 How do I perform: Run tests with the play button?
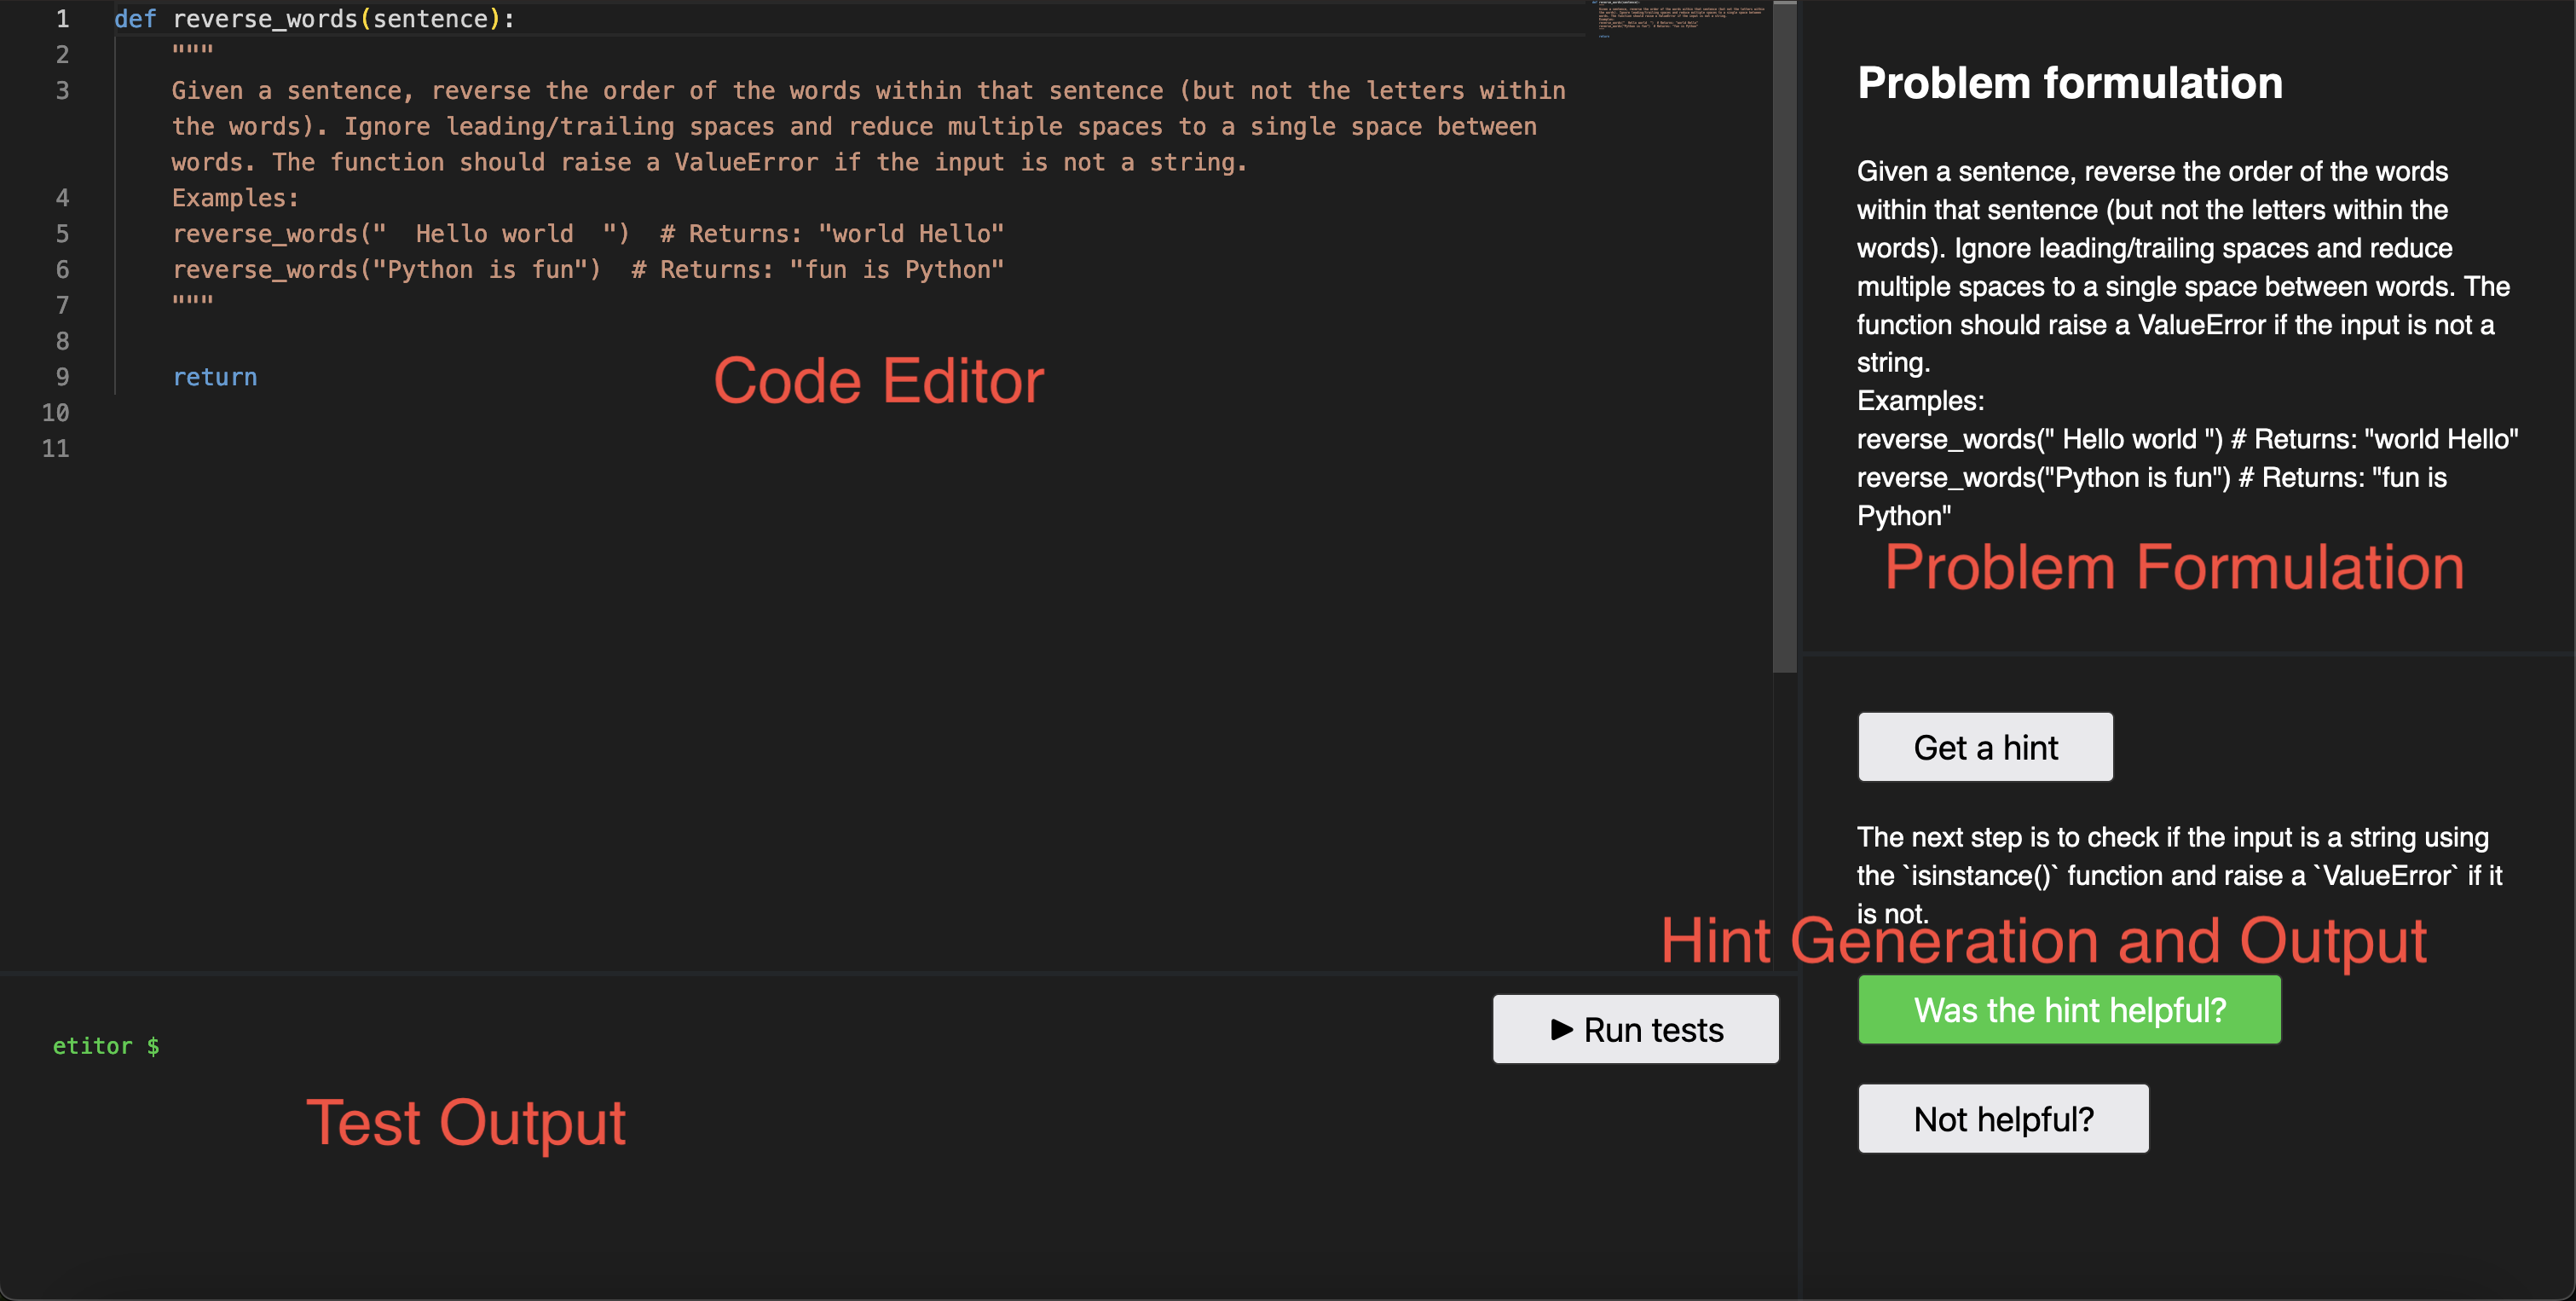[x=1635, y=1029]
